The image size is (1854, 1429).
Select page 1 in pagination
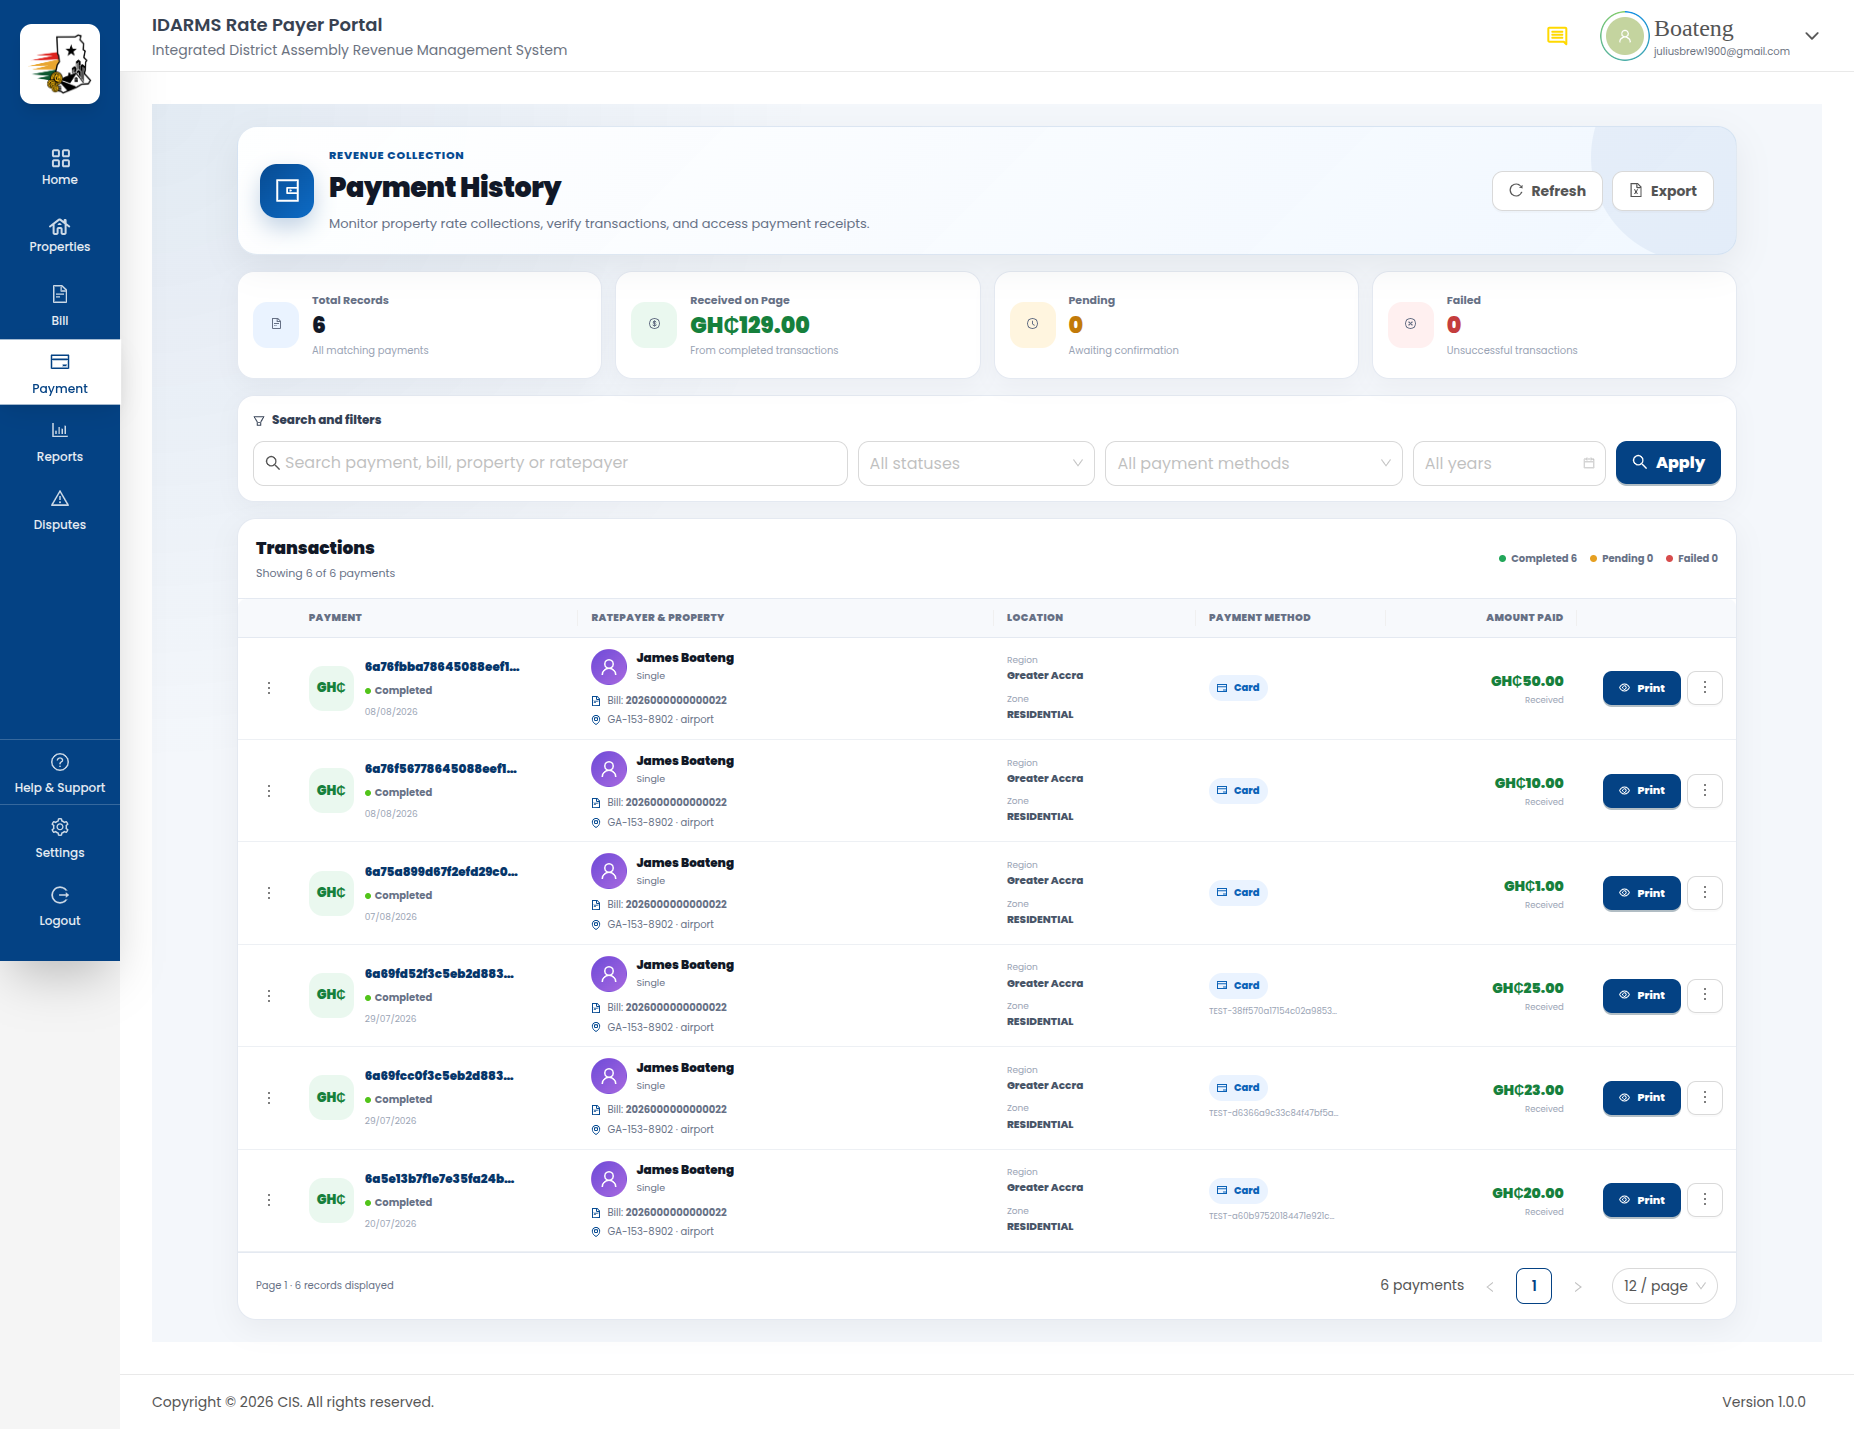(1534, 1286)
